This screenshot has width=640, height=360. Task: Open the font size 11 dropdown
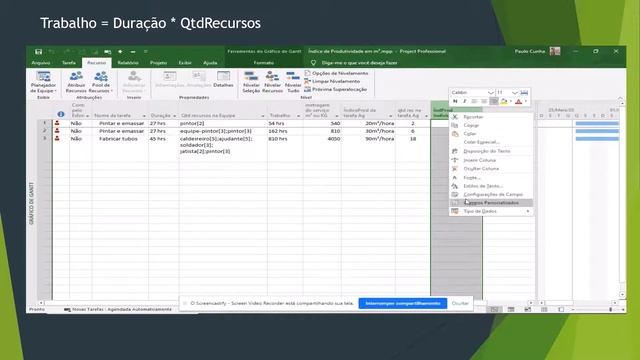515,93
